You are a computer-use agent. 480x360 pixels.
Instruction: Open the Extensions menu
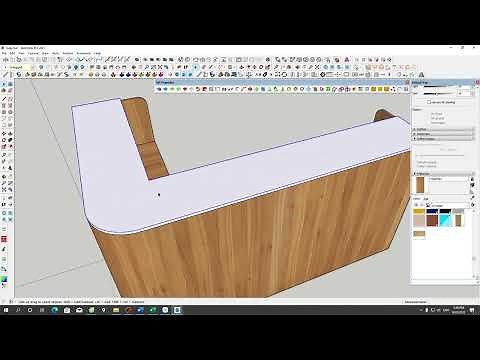[x=84, y=53]
